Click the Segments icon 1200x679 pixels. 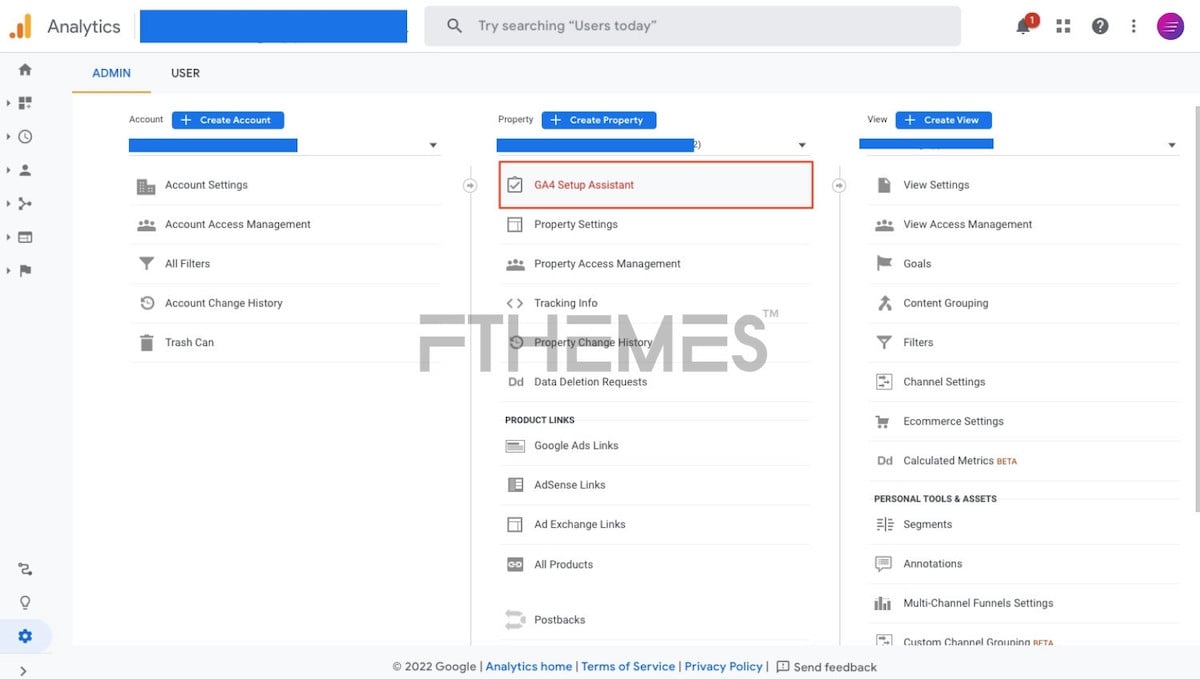(x=884, y=525)
